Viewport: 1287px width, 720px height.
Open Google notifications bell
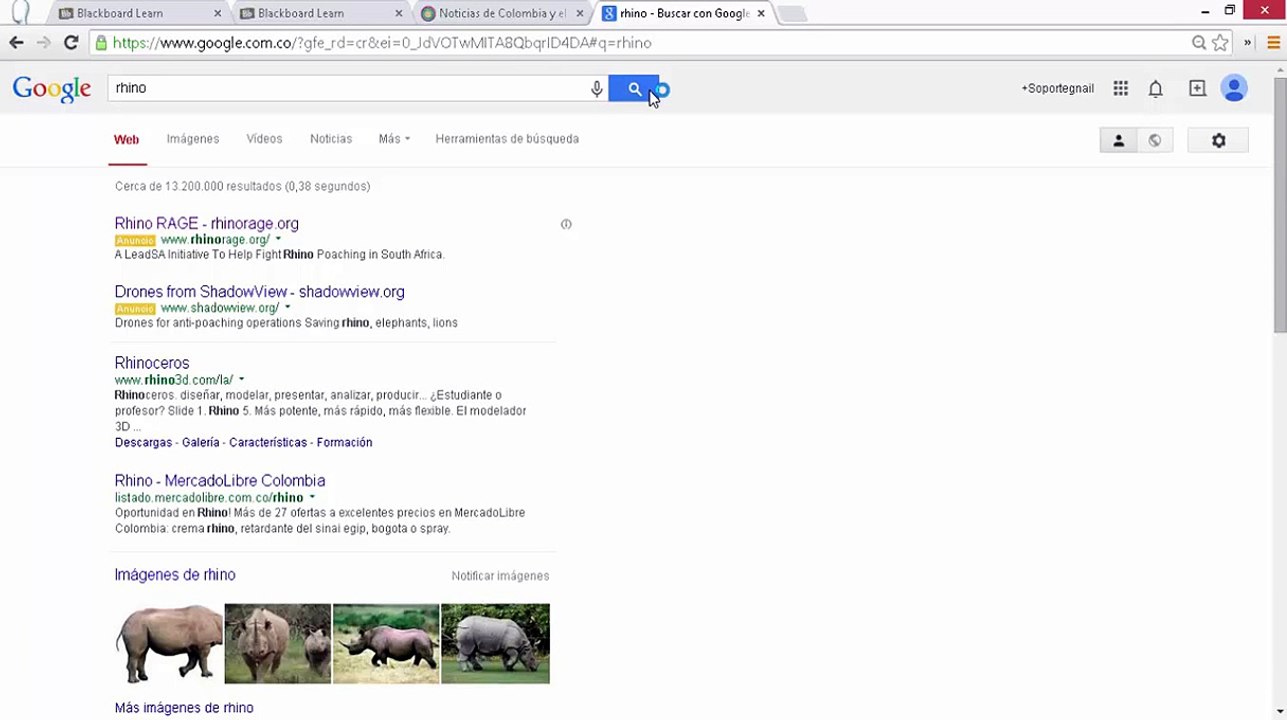pyautogui.click(x=1155, y=88)
